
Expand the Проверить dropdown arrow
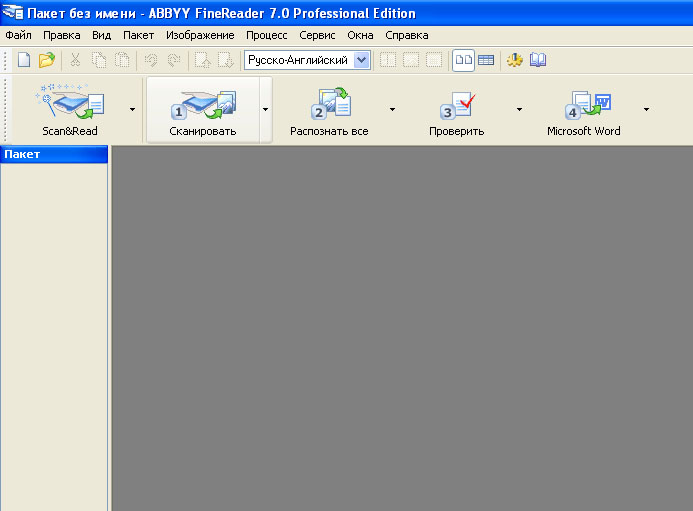point(519,109)
